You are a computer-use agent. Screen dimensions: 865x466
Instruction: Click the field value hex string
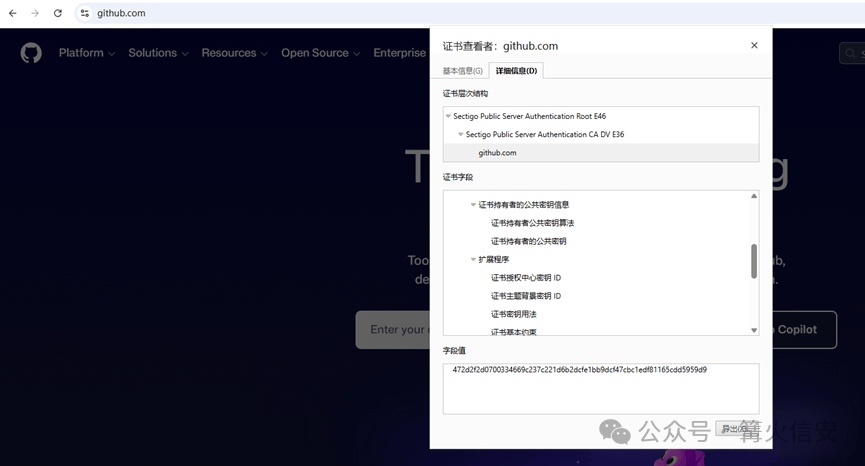click(579, 369)
